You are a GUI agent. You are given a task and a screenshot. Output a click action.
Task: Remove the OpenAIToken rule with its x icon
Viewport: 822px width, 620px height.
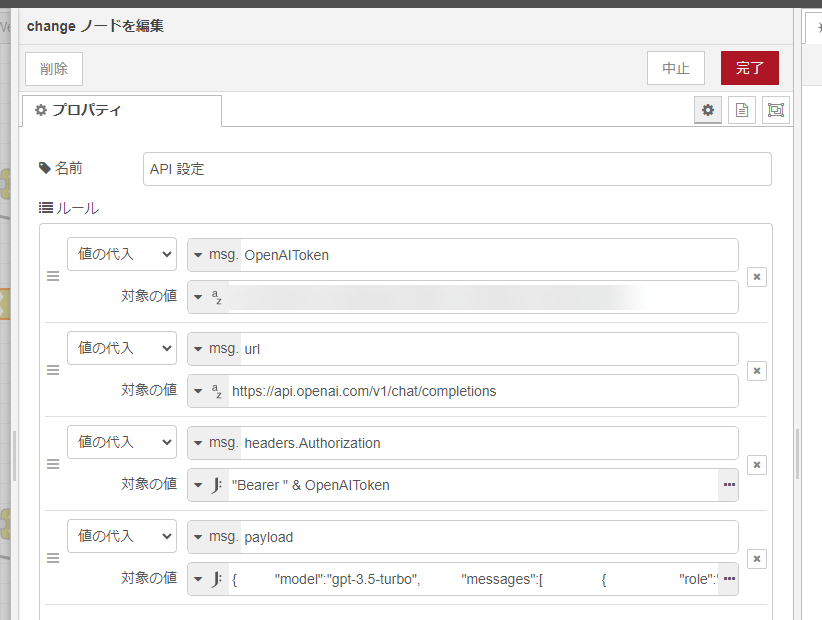coord(756,277)
